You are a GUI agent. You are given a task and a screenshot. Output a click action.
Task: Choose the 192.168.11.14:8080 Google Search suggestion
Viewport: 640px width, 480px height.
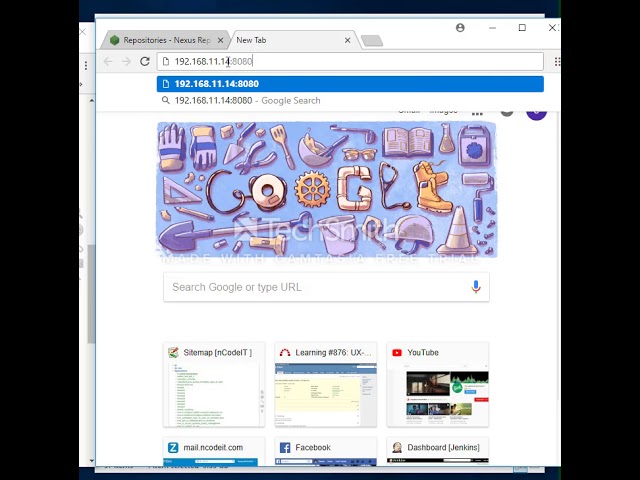coord(350,100)
